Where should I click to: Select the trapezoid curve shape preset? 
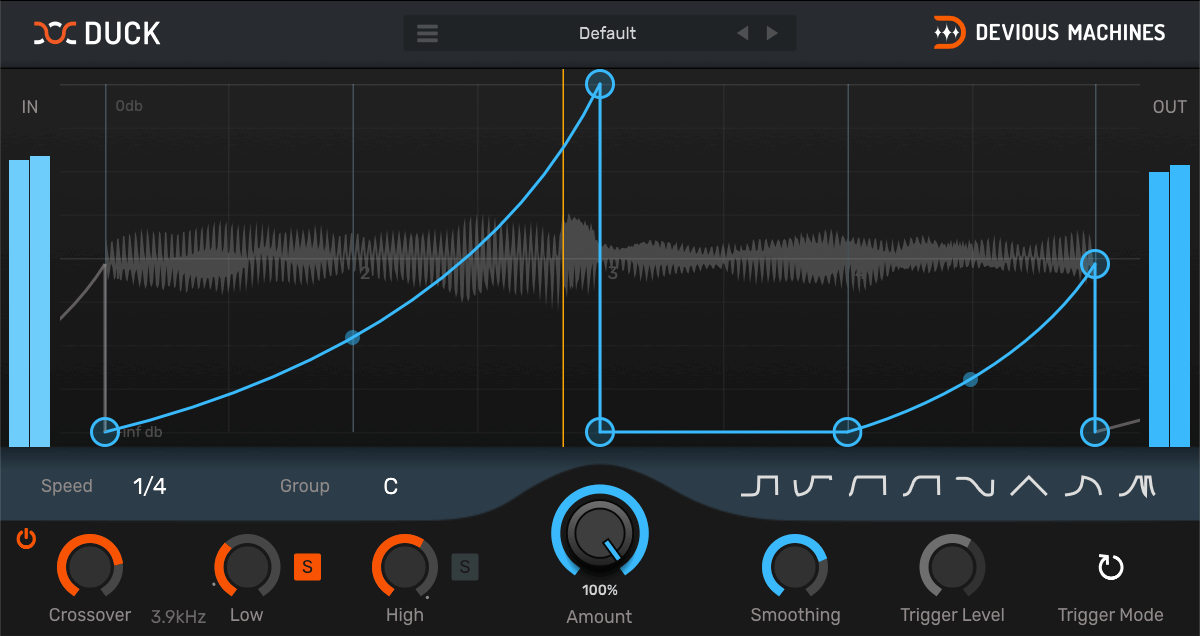[865, 487]
